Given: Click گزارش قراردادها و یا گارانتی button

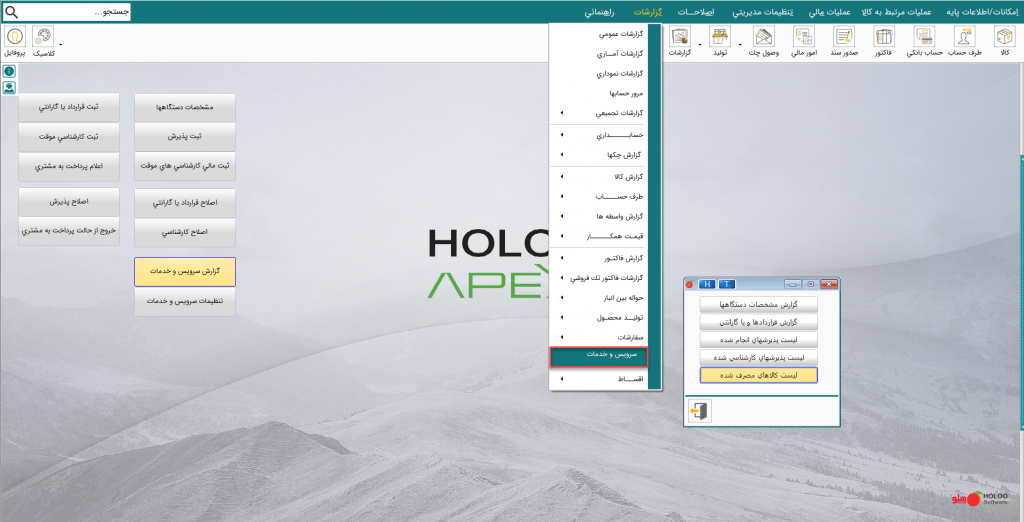Looking at the screenshot, I should [758, 323].
